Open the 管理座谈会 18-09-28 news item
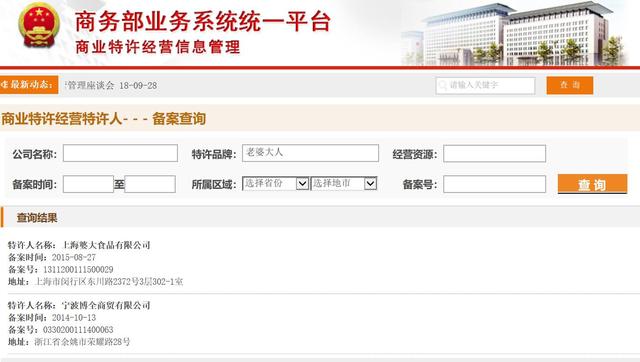This screenshot has width=640, height=362. click(x=111, y=85)
